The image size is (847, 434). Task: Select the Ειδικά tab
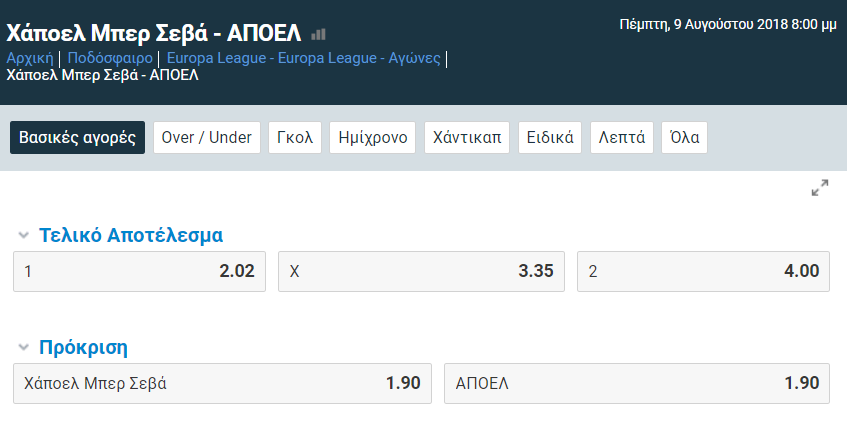pos(550,137)
